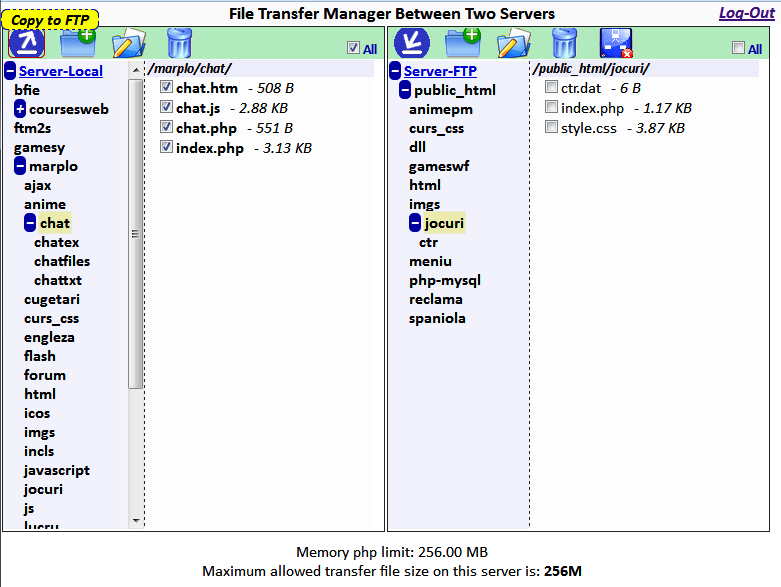Collapse the marplo folder tree
The image size is (781, 587).
click(x=20, y=166)
